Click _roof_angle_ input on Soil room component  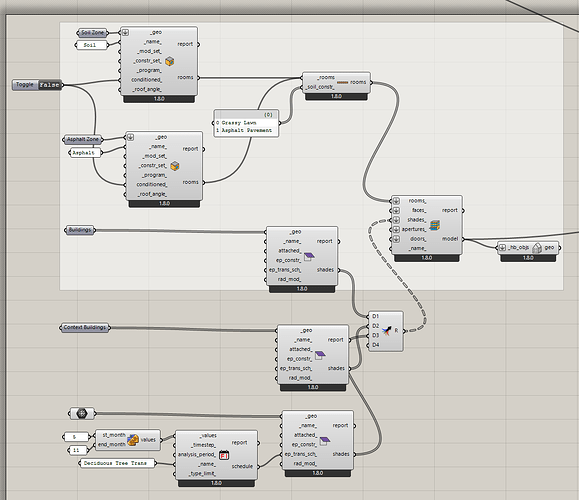pos(147,89)
